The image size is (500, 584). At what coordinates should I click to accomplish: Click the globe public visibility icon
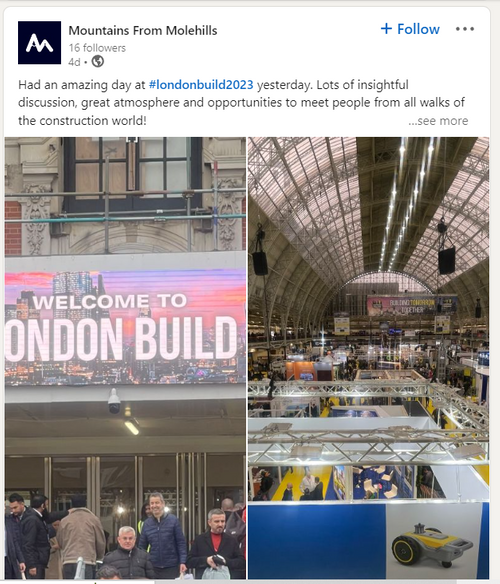(98, 61)
